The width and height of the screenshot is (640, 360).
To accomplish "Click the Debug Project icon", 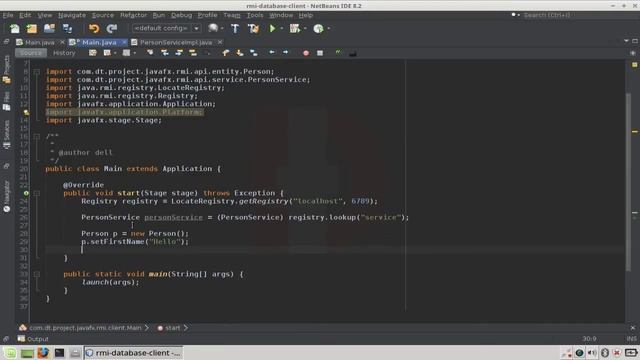I will pos(294,28).
